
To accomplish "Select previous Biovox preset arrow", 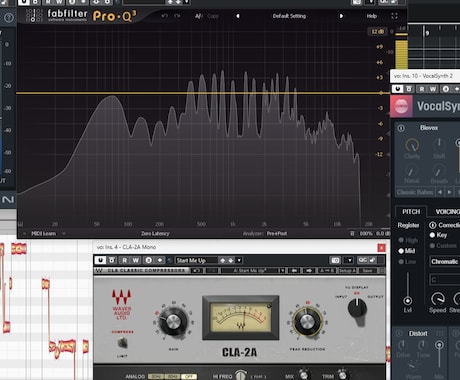I will 440,192.
